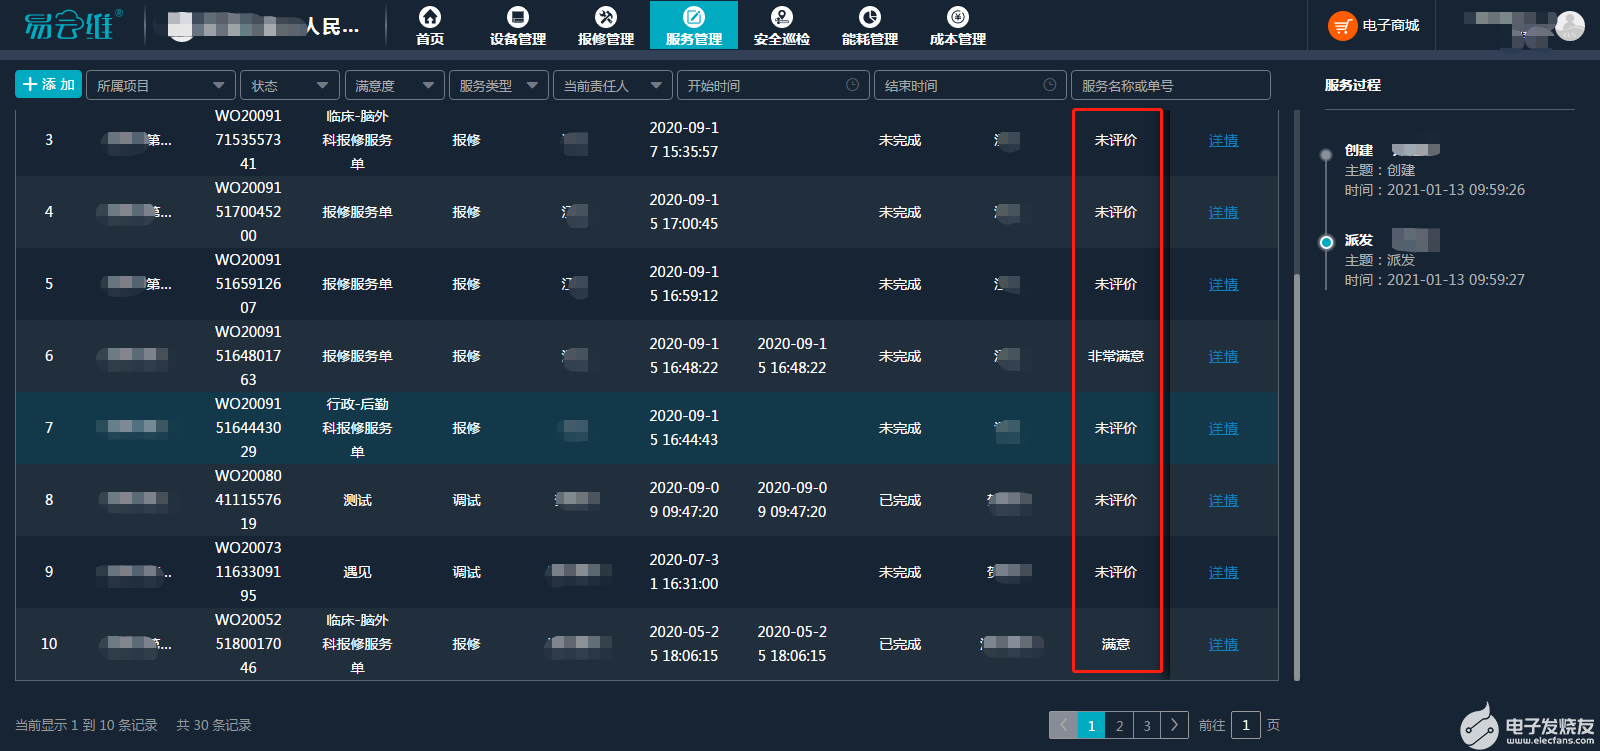Viewport: 1600px width, 751px height.
Task: Open the 设备管理 equipment icon
Action: point(518,17)
